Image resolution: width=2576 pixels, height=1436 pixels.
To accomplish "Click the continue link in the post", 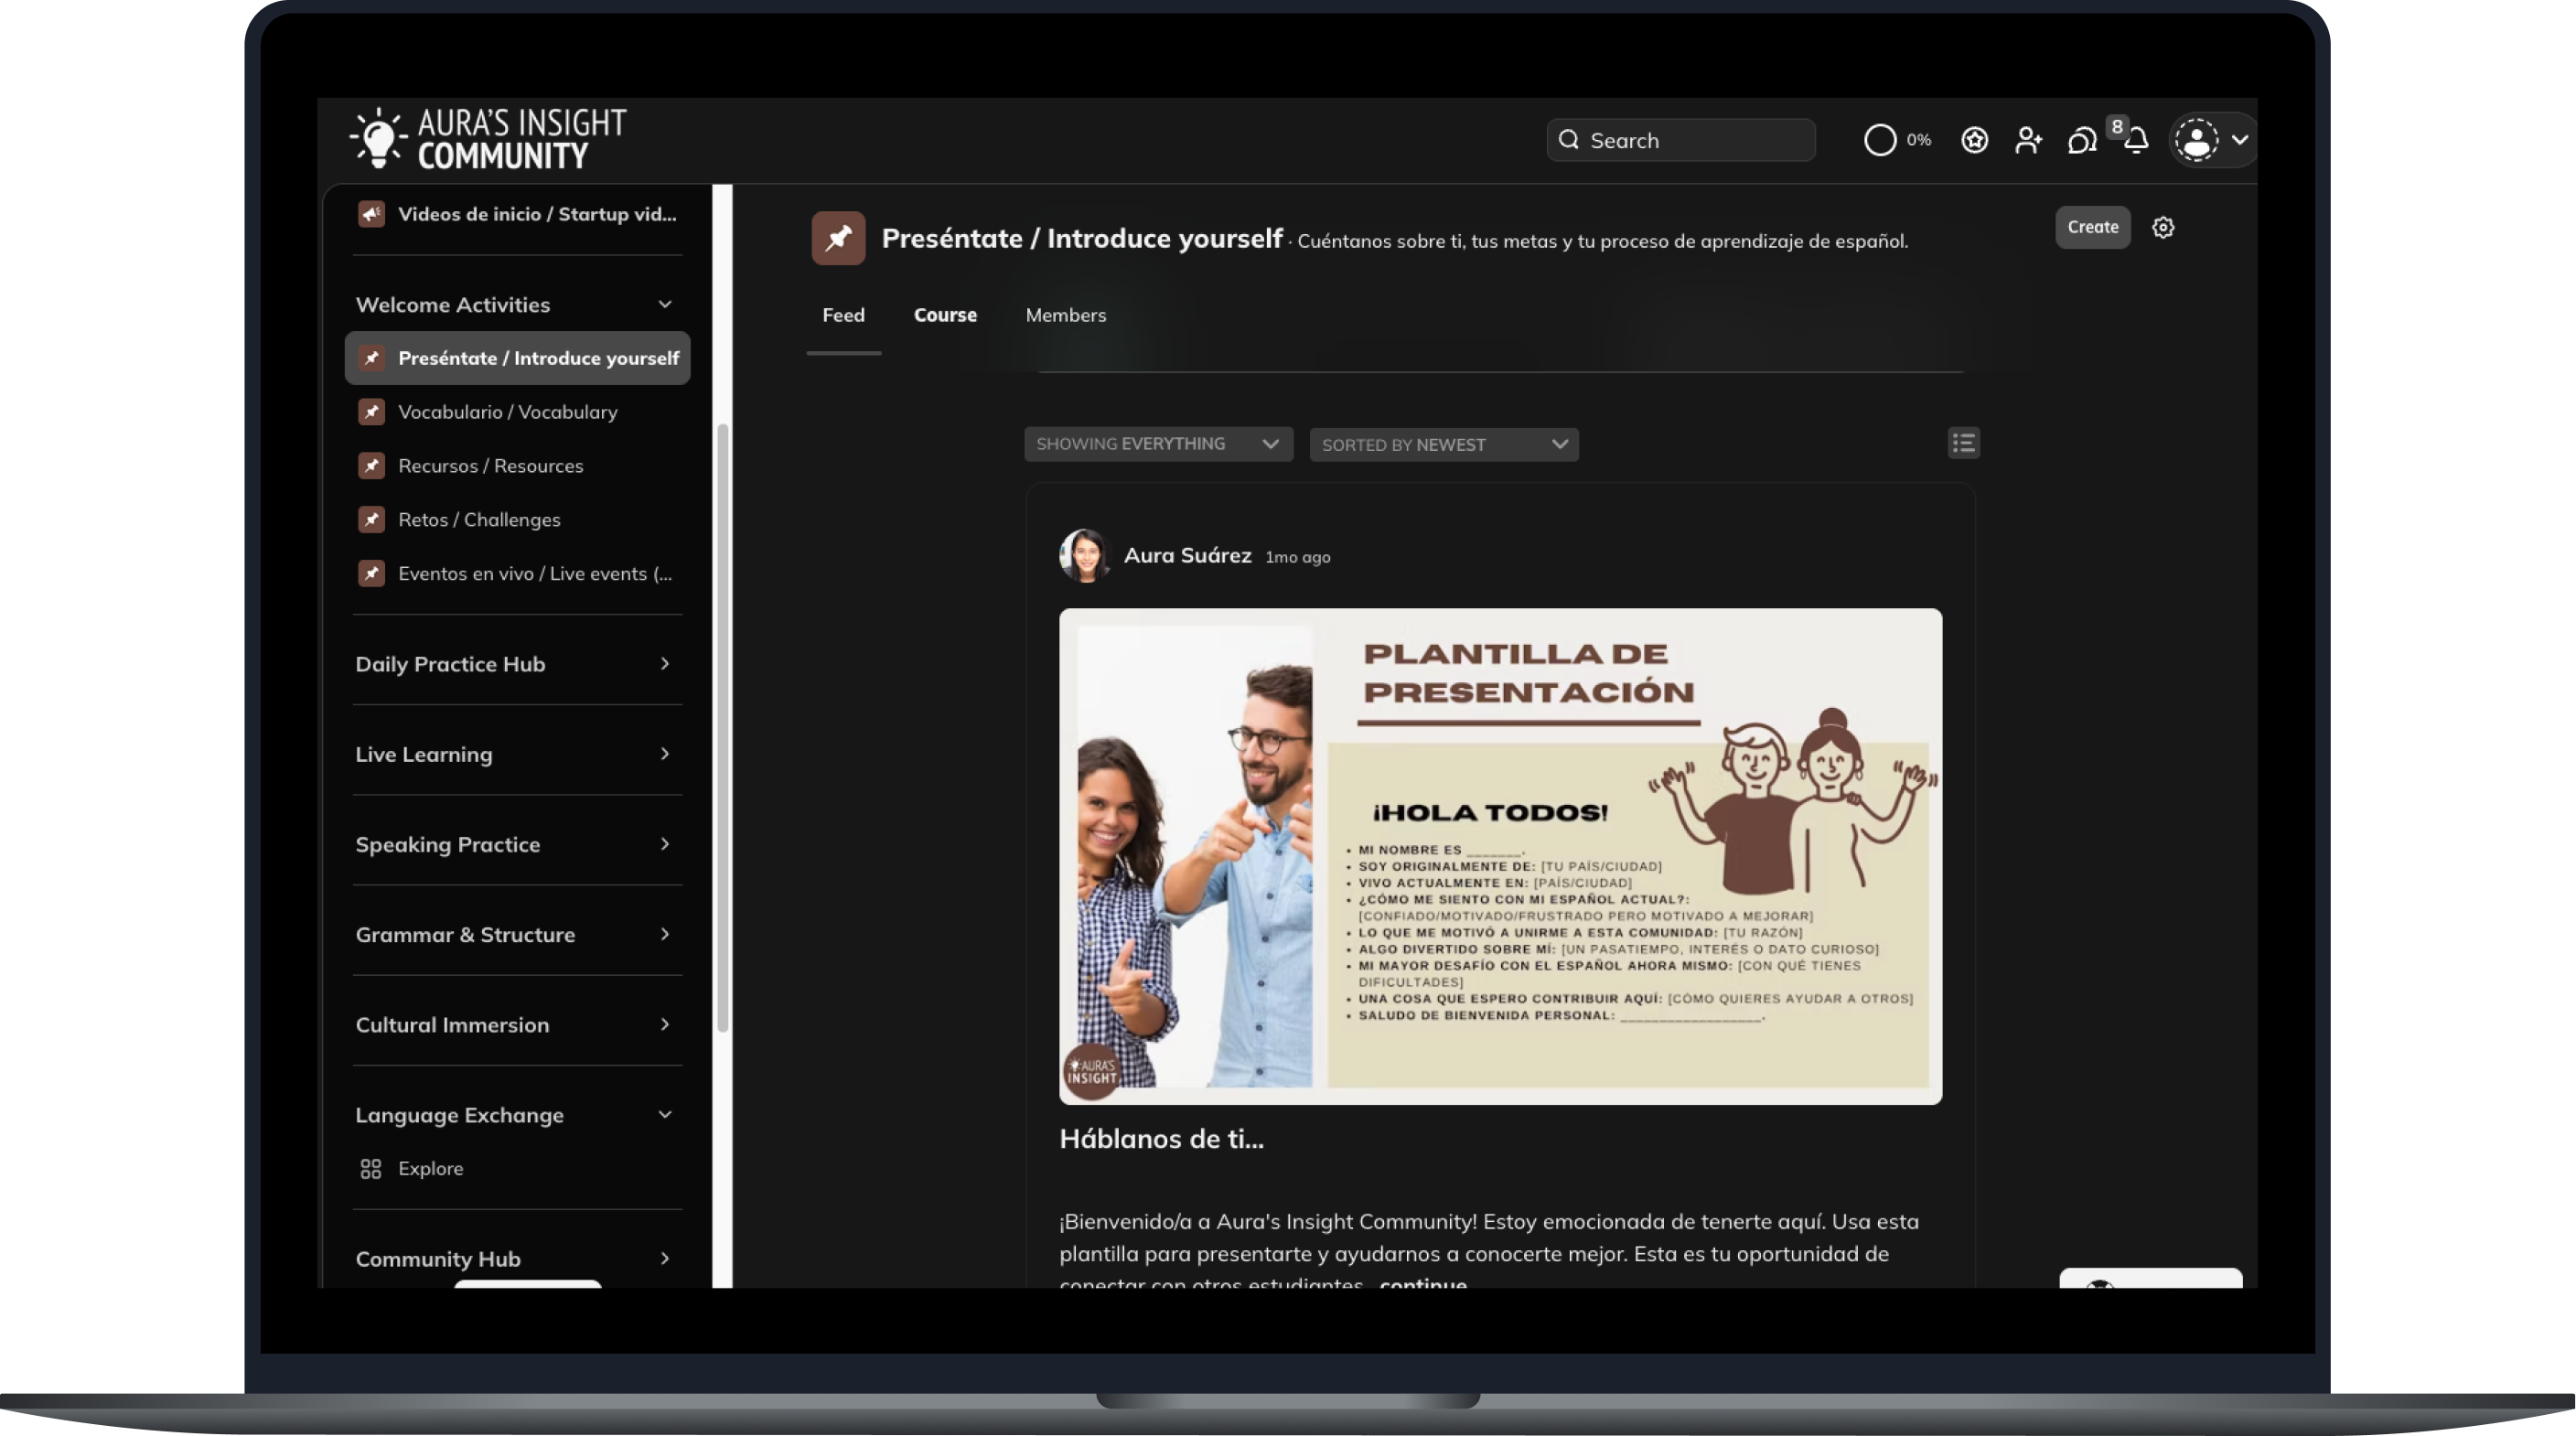I will coord(1422,1287).
